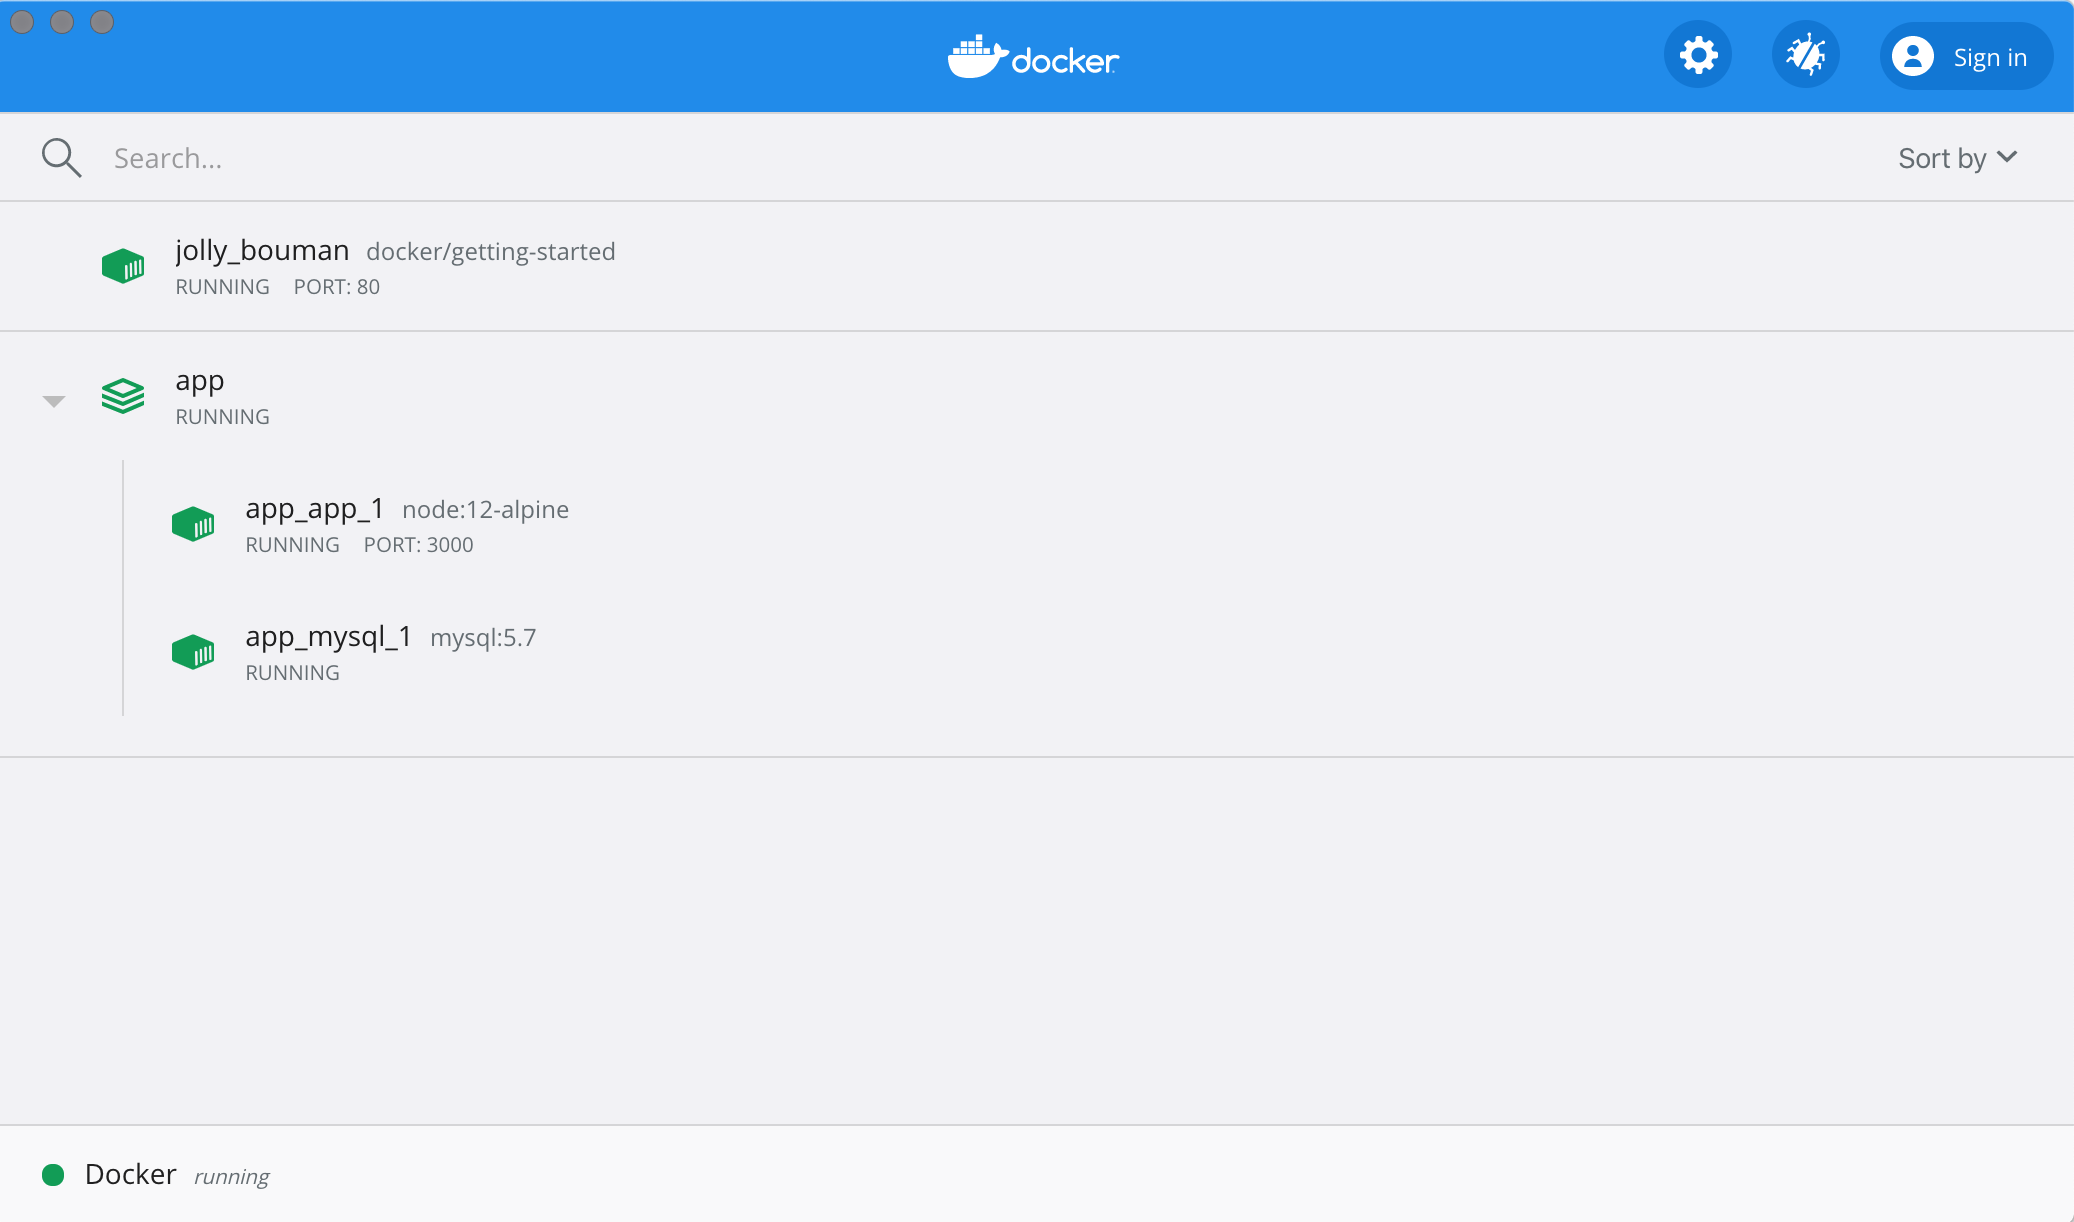This screenshot has width=2074, height=1222.
Task: Select jolly_bouman running container entry
Action: 1038,266
